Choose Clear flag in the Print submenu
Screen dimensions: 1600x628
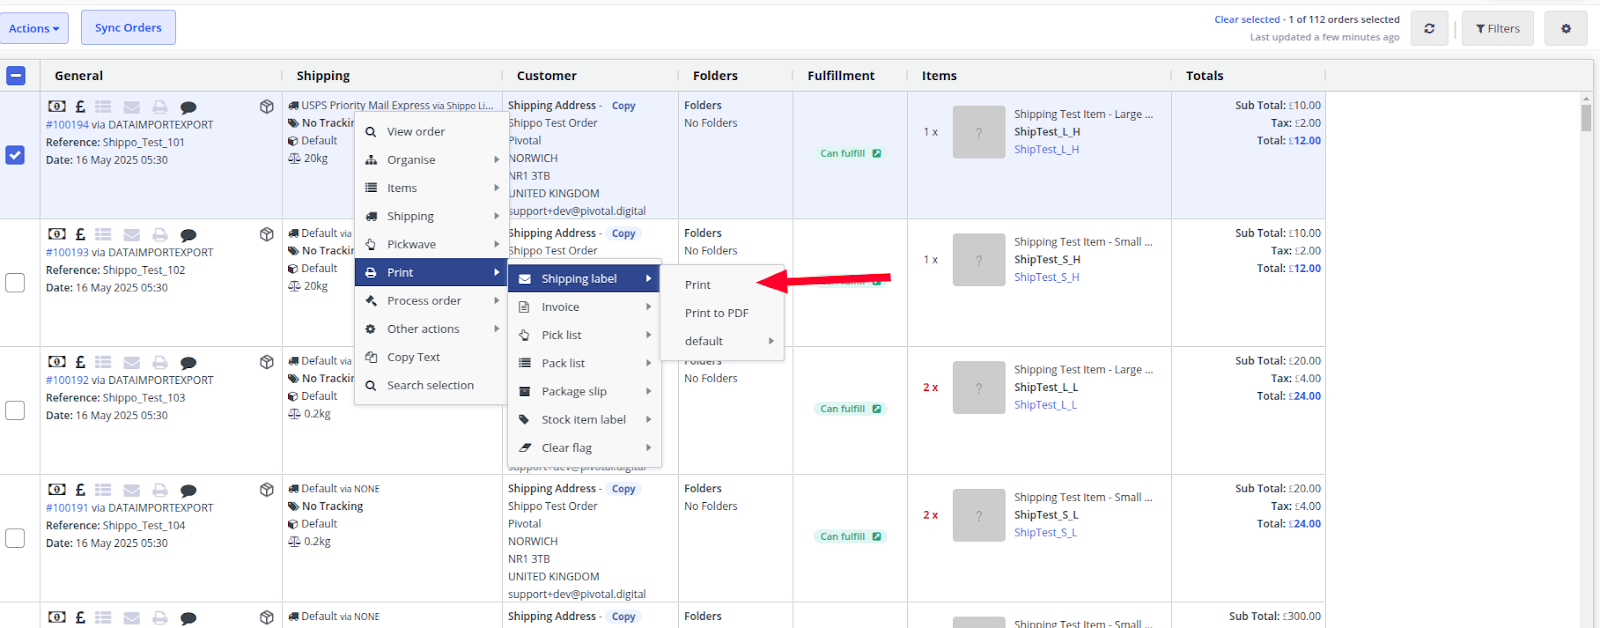[584, 447]
